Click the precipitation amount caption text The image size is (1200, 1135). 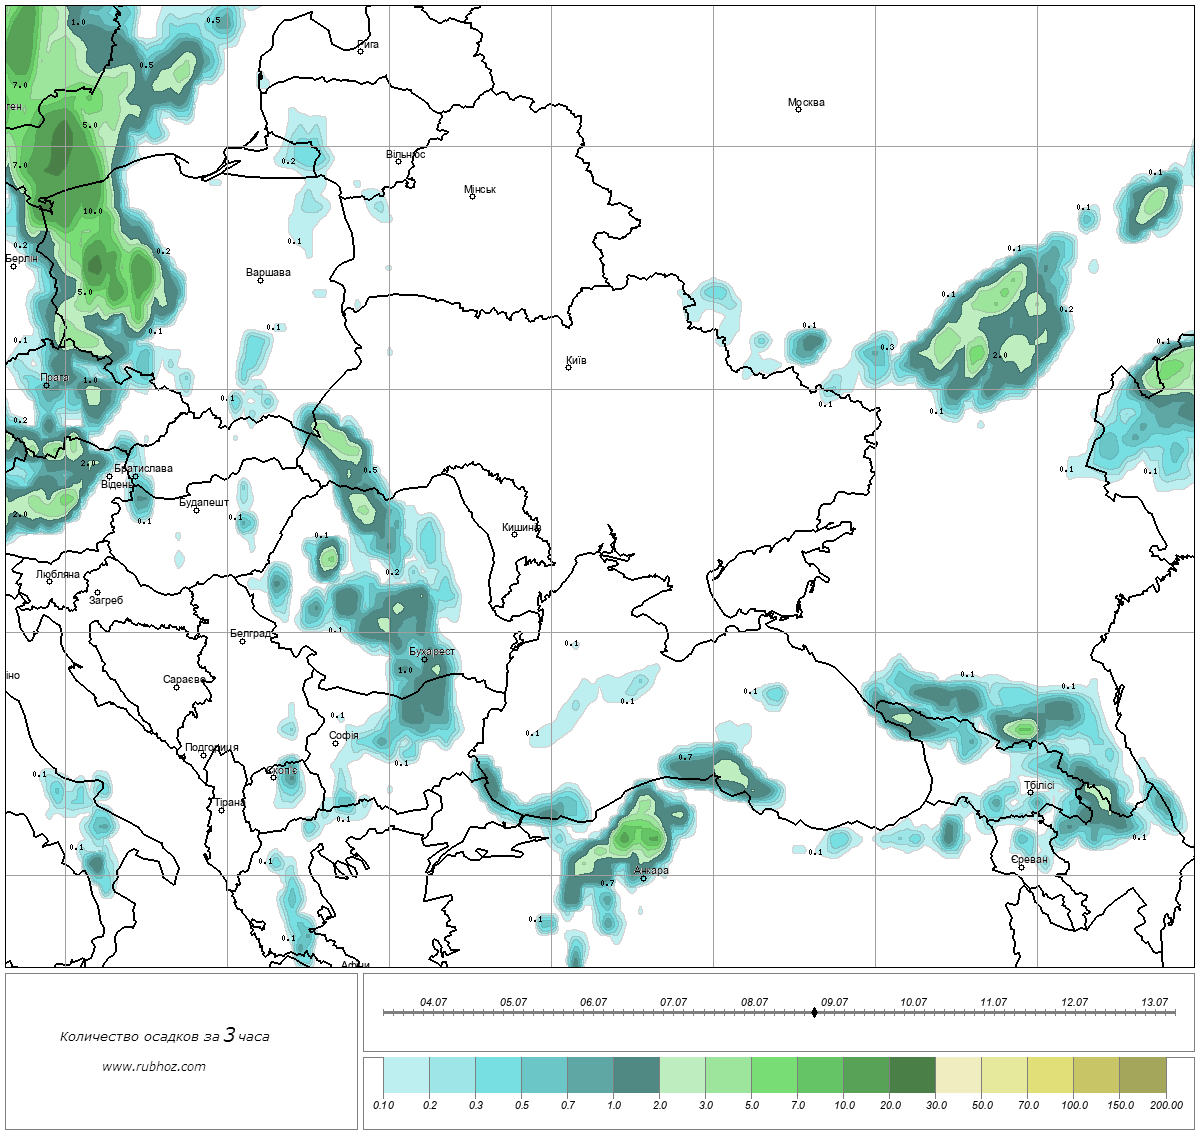(x=164, y=1036)
